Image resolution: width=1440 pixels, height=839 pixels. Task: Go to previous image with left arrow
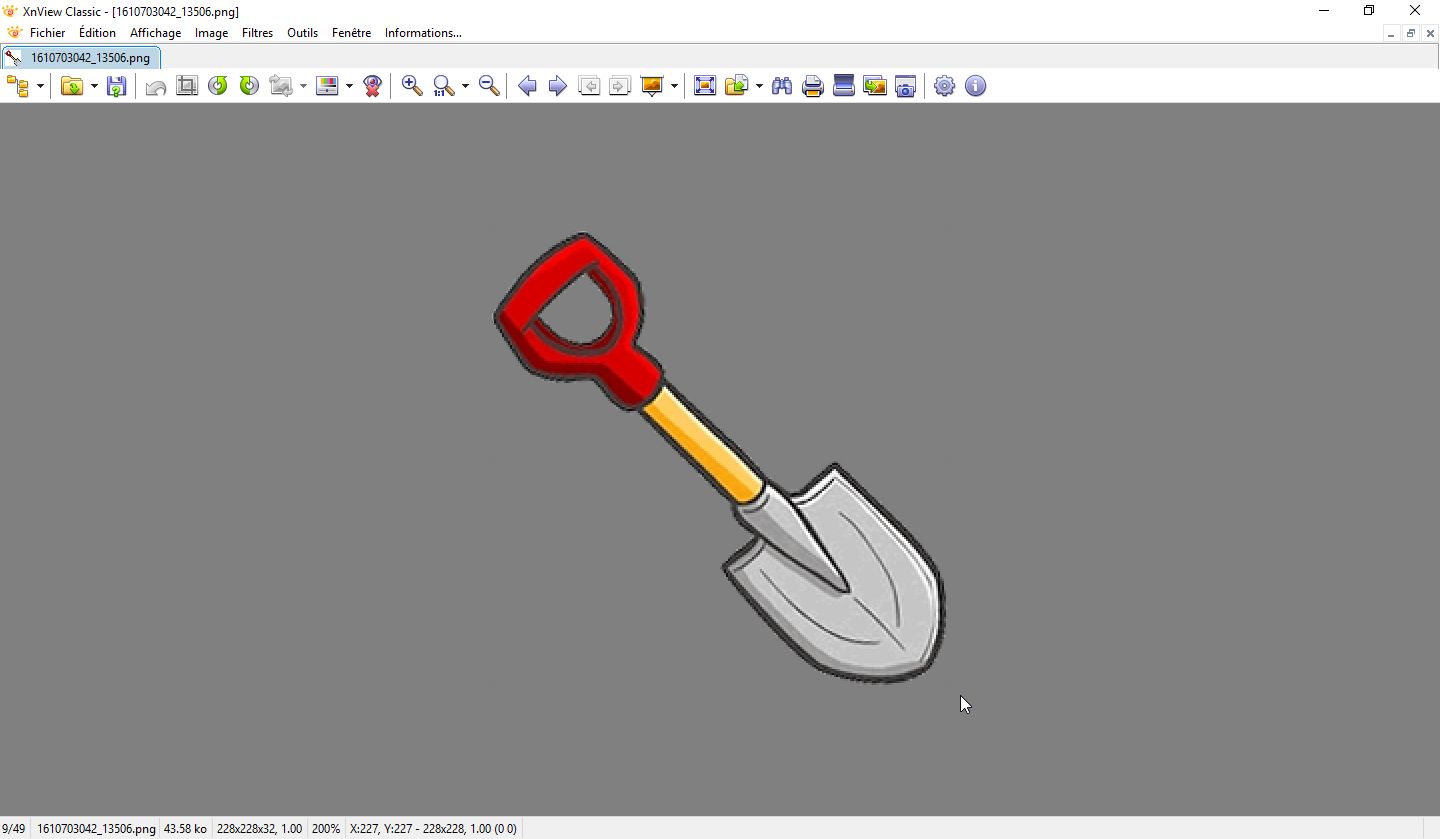(x=528, y=86)
